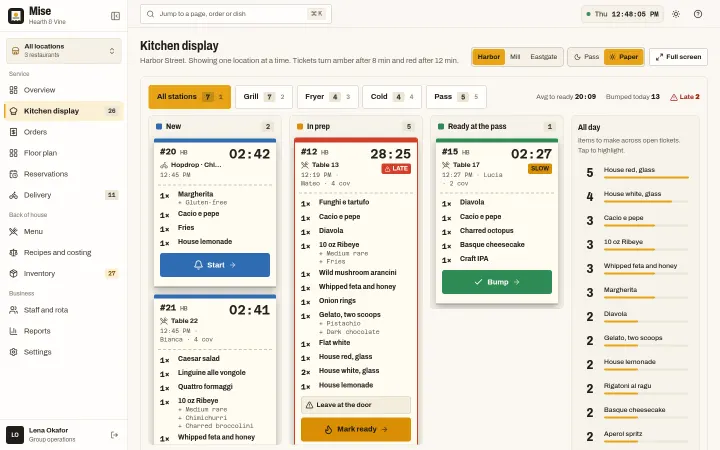This screenshot has height=450, width=720.
Task: Select the Fryer station tab
Action: point(327,97)
